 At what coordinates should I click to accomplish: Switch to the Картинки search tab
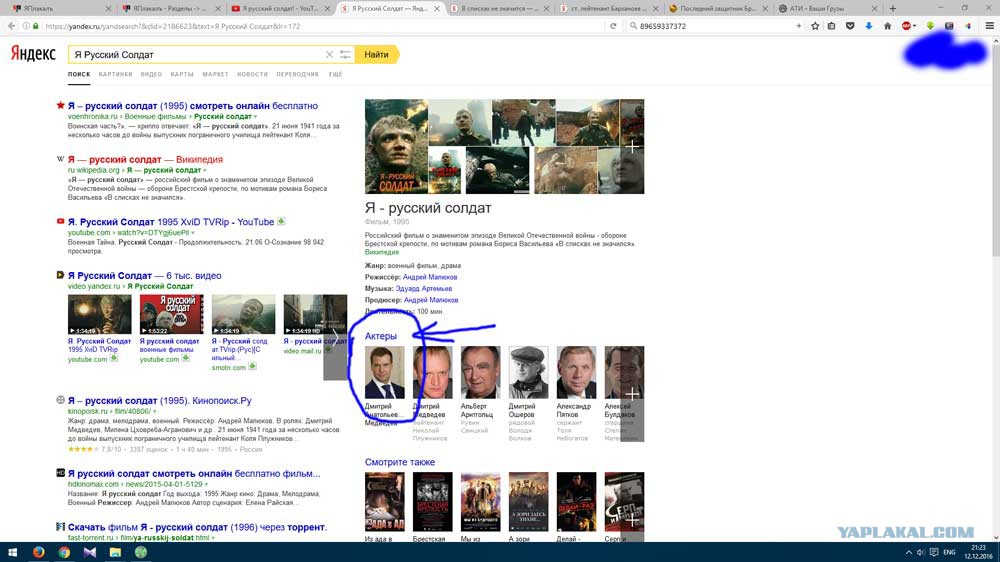pos(115,75)
